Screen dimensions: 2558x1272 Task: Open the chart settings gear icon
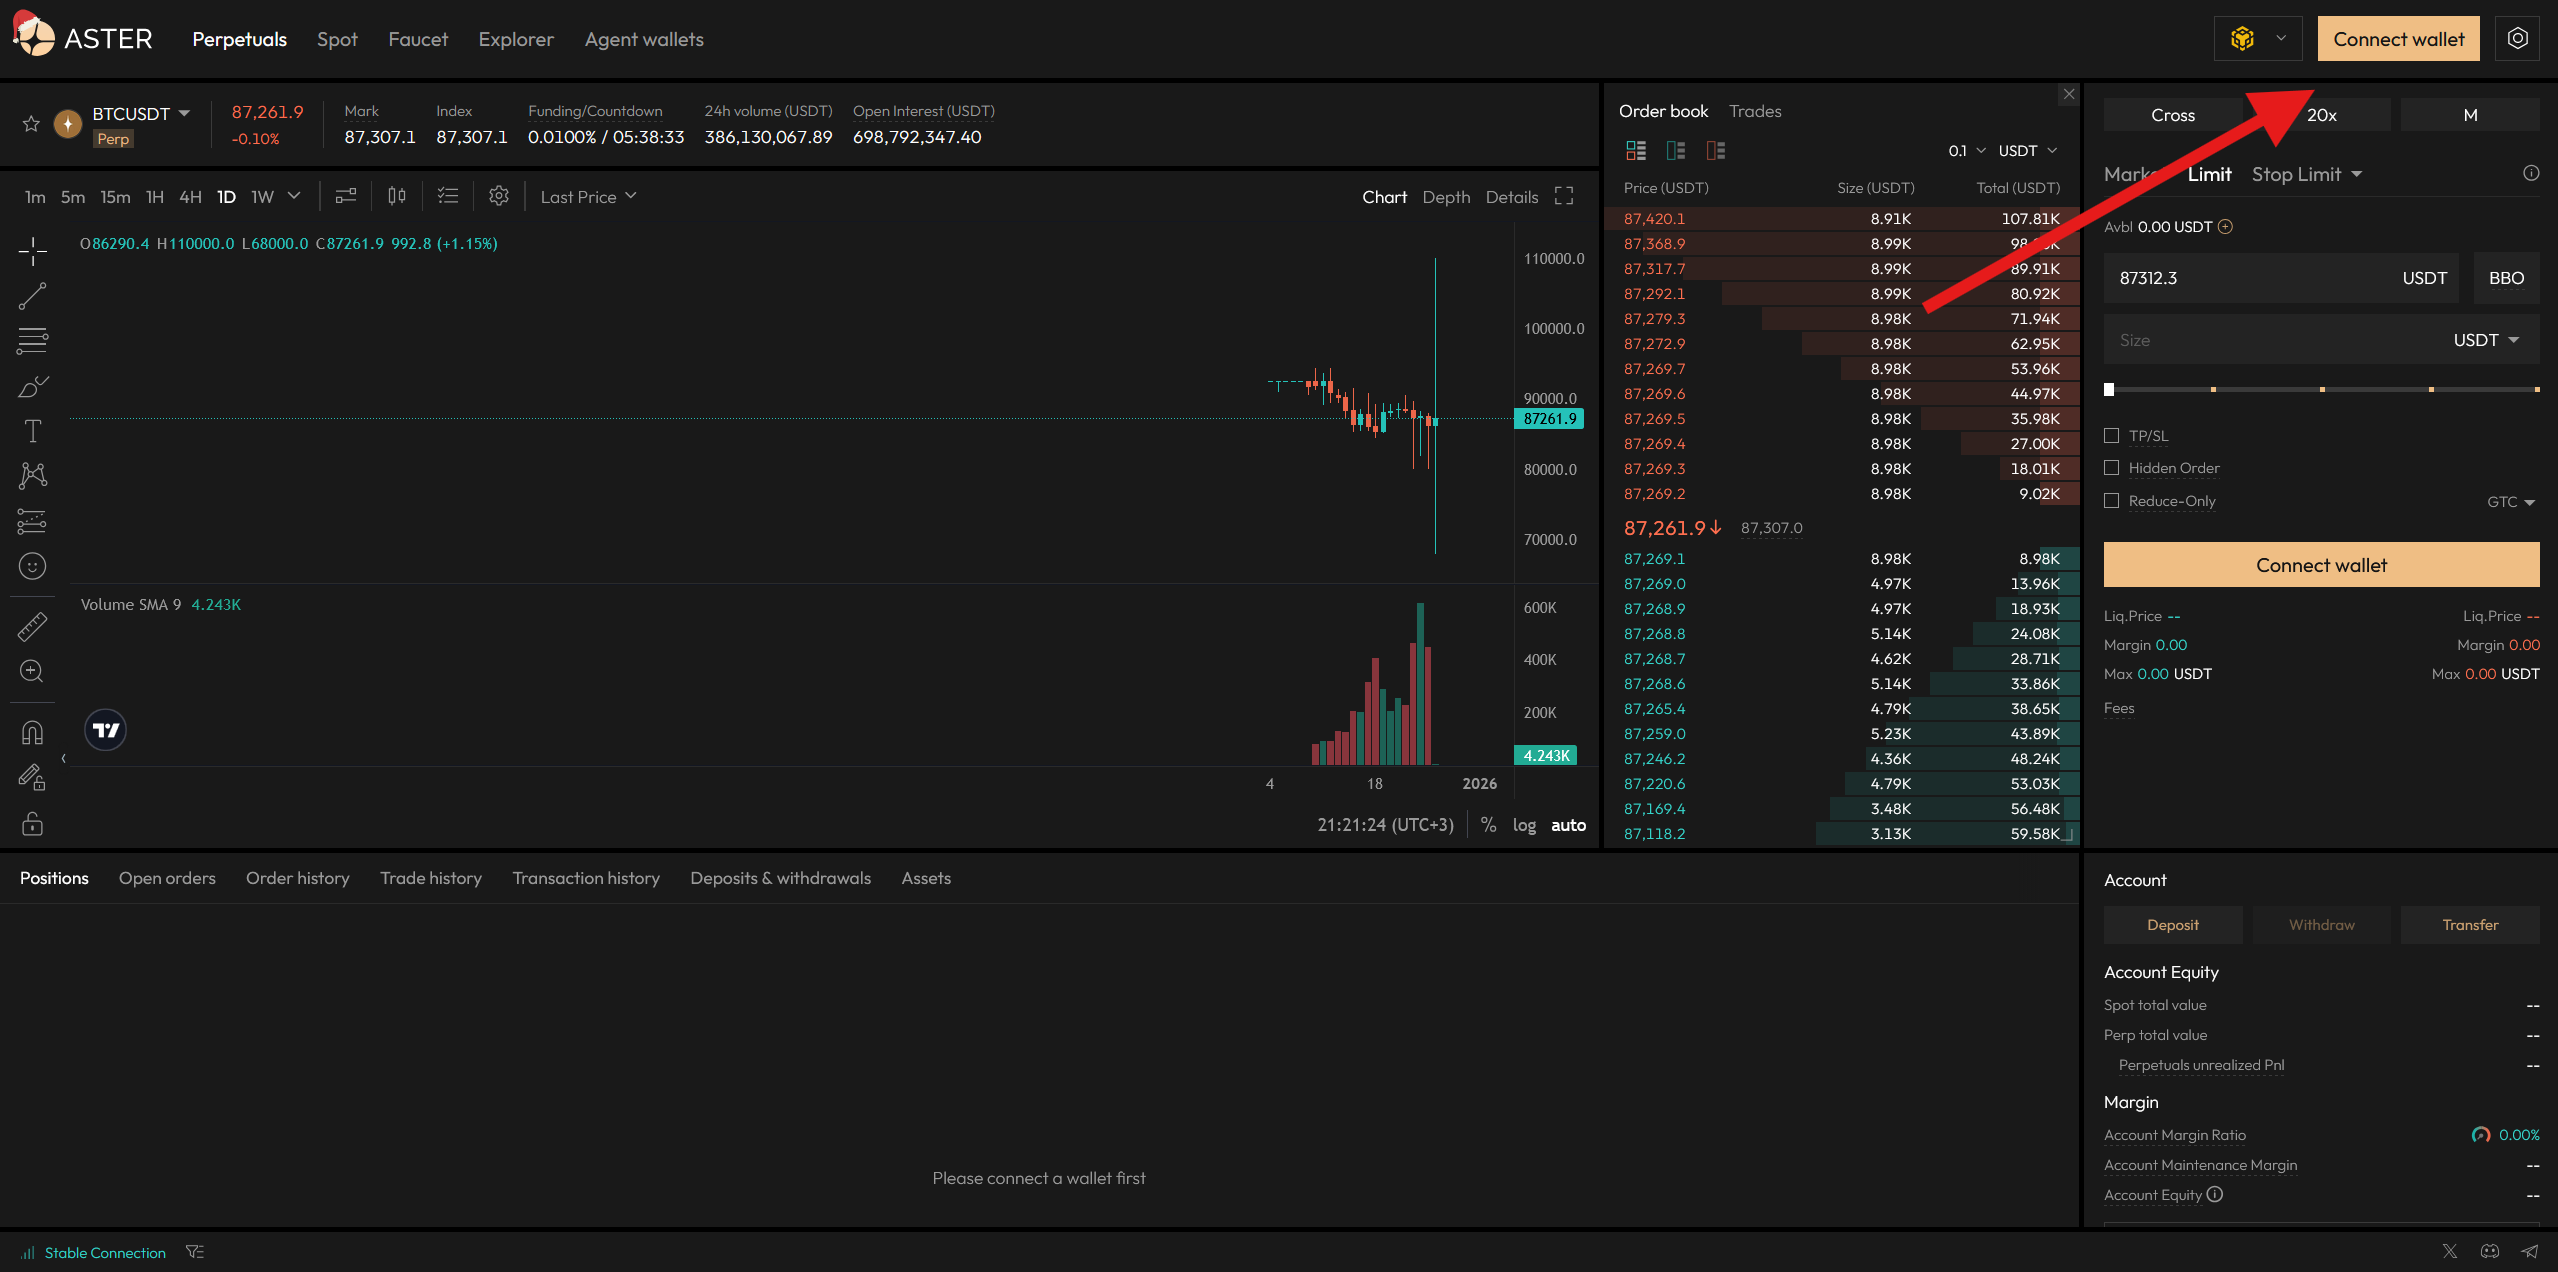pyautogui.click(x=498, y=196)
